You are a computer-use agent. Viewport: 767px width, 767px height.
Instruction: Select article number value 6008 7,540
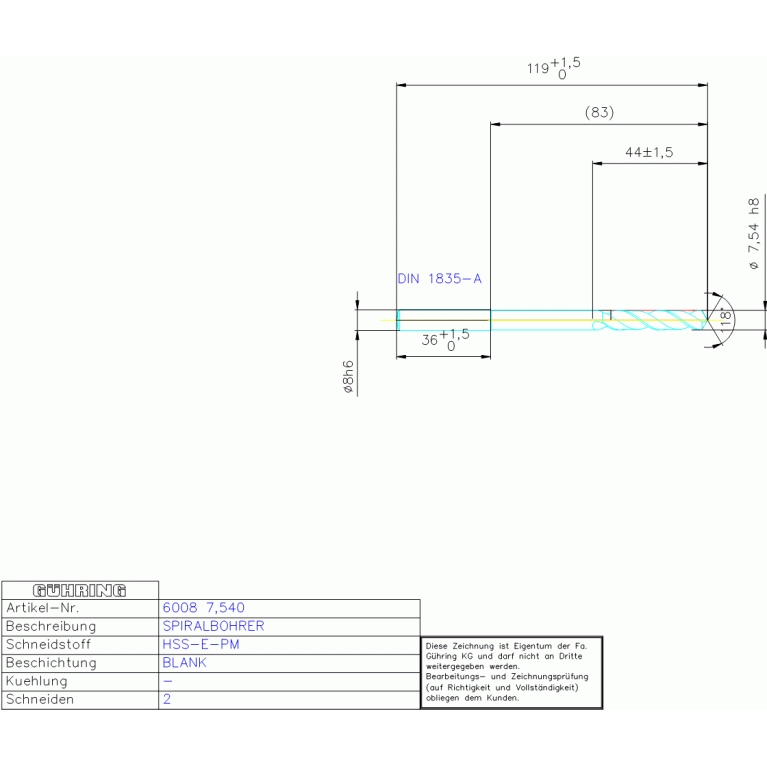tap(203, 608)
